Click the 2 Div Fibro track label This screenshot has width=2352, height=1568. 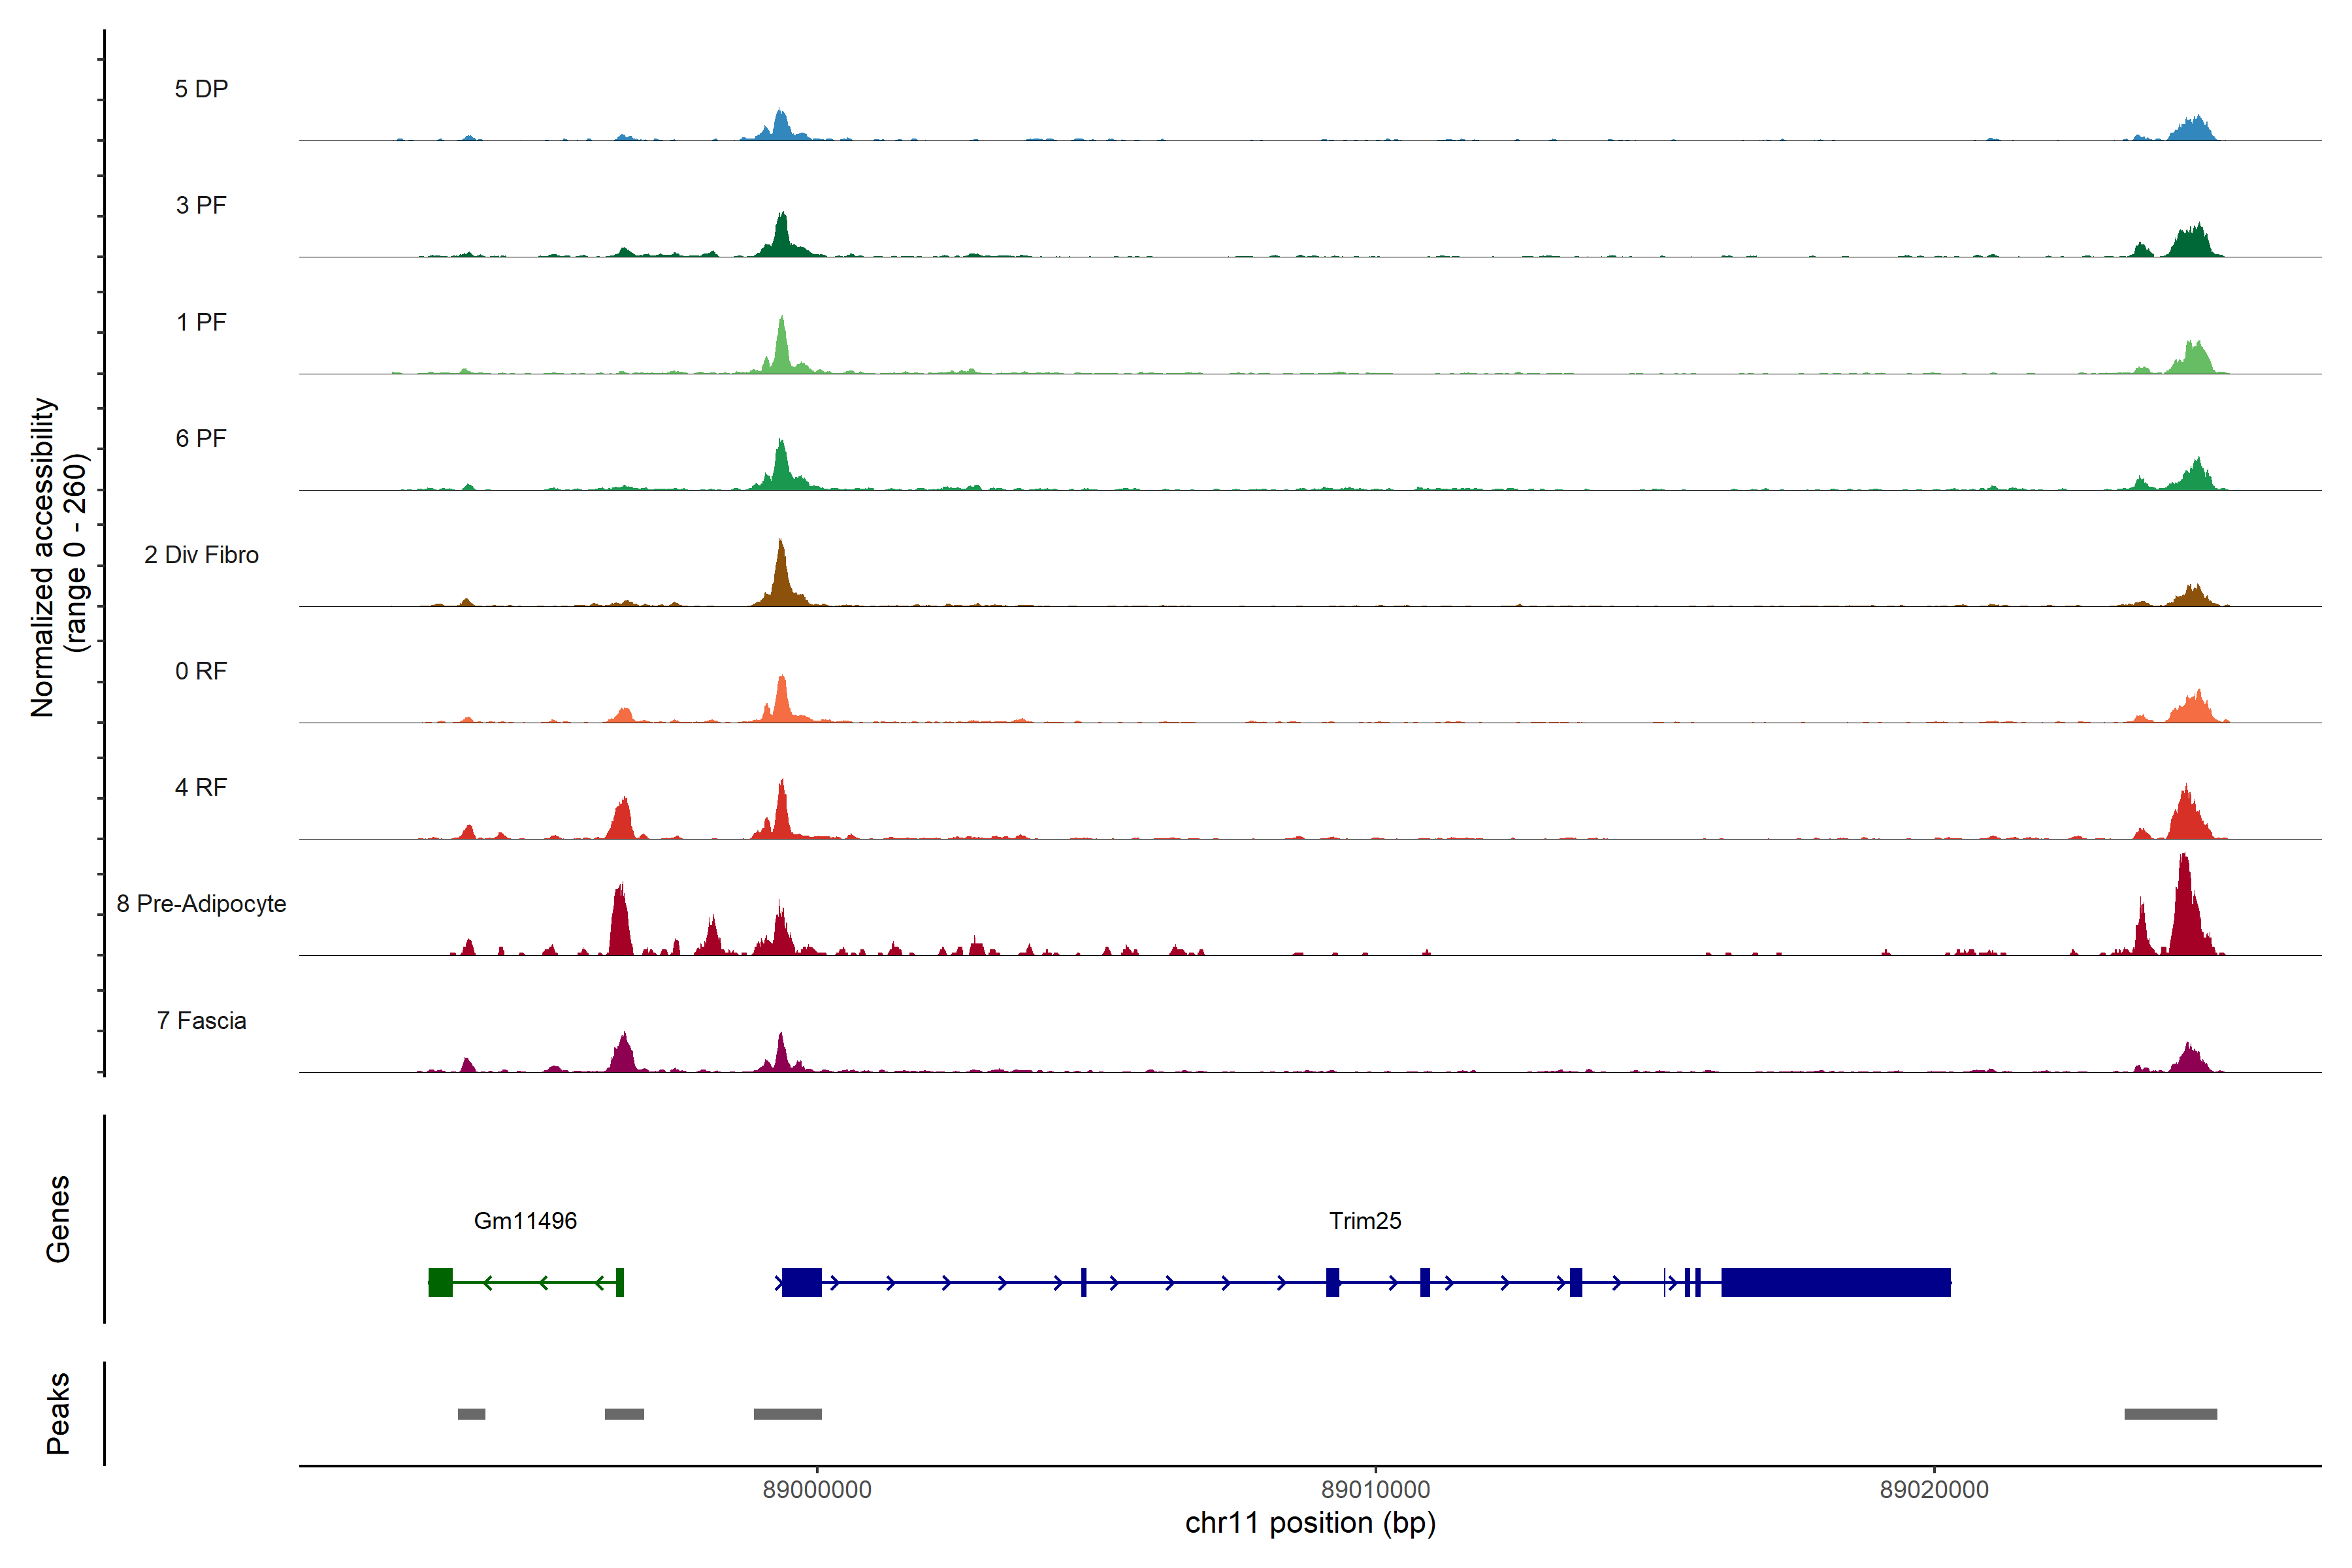pos(201,555)
